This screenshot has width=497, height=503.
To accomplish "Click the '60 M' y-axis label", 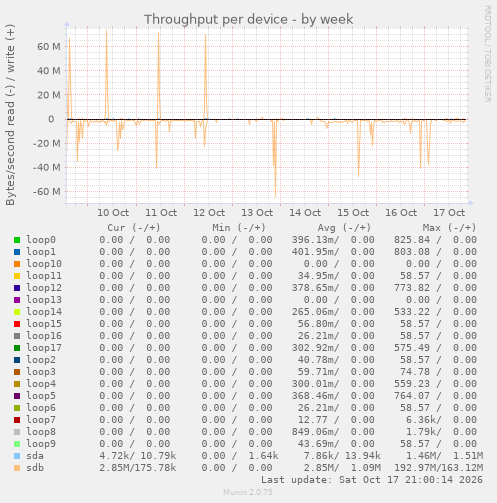I will click(49, 47).
